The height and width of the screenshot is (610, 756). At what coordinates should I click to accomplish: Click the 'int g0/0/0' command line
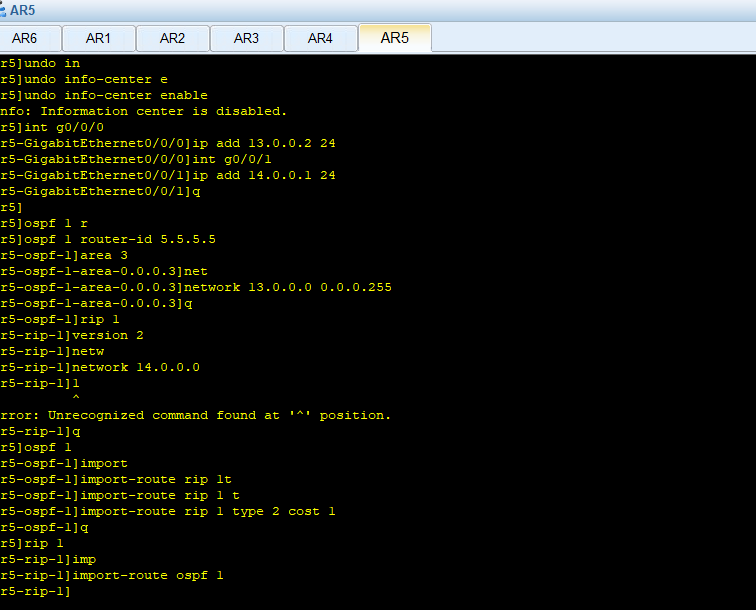pos(52,127)
